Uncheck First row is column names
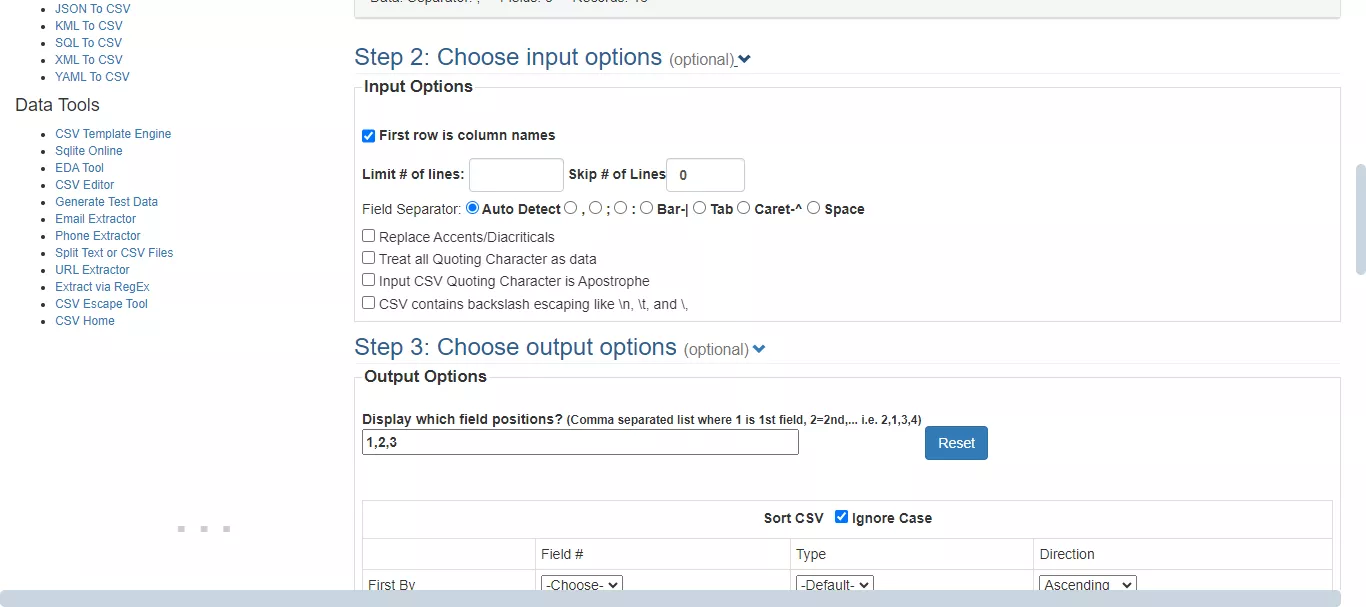The width and height of the screenshot is (1366, 607). click(x=368, y=135)
